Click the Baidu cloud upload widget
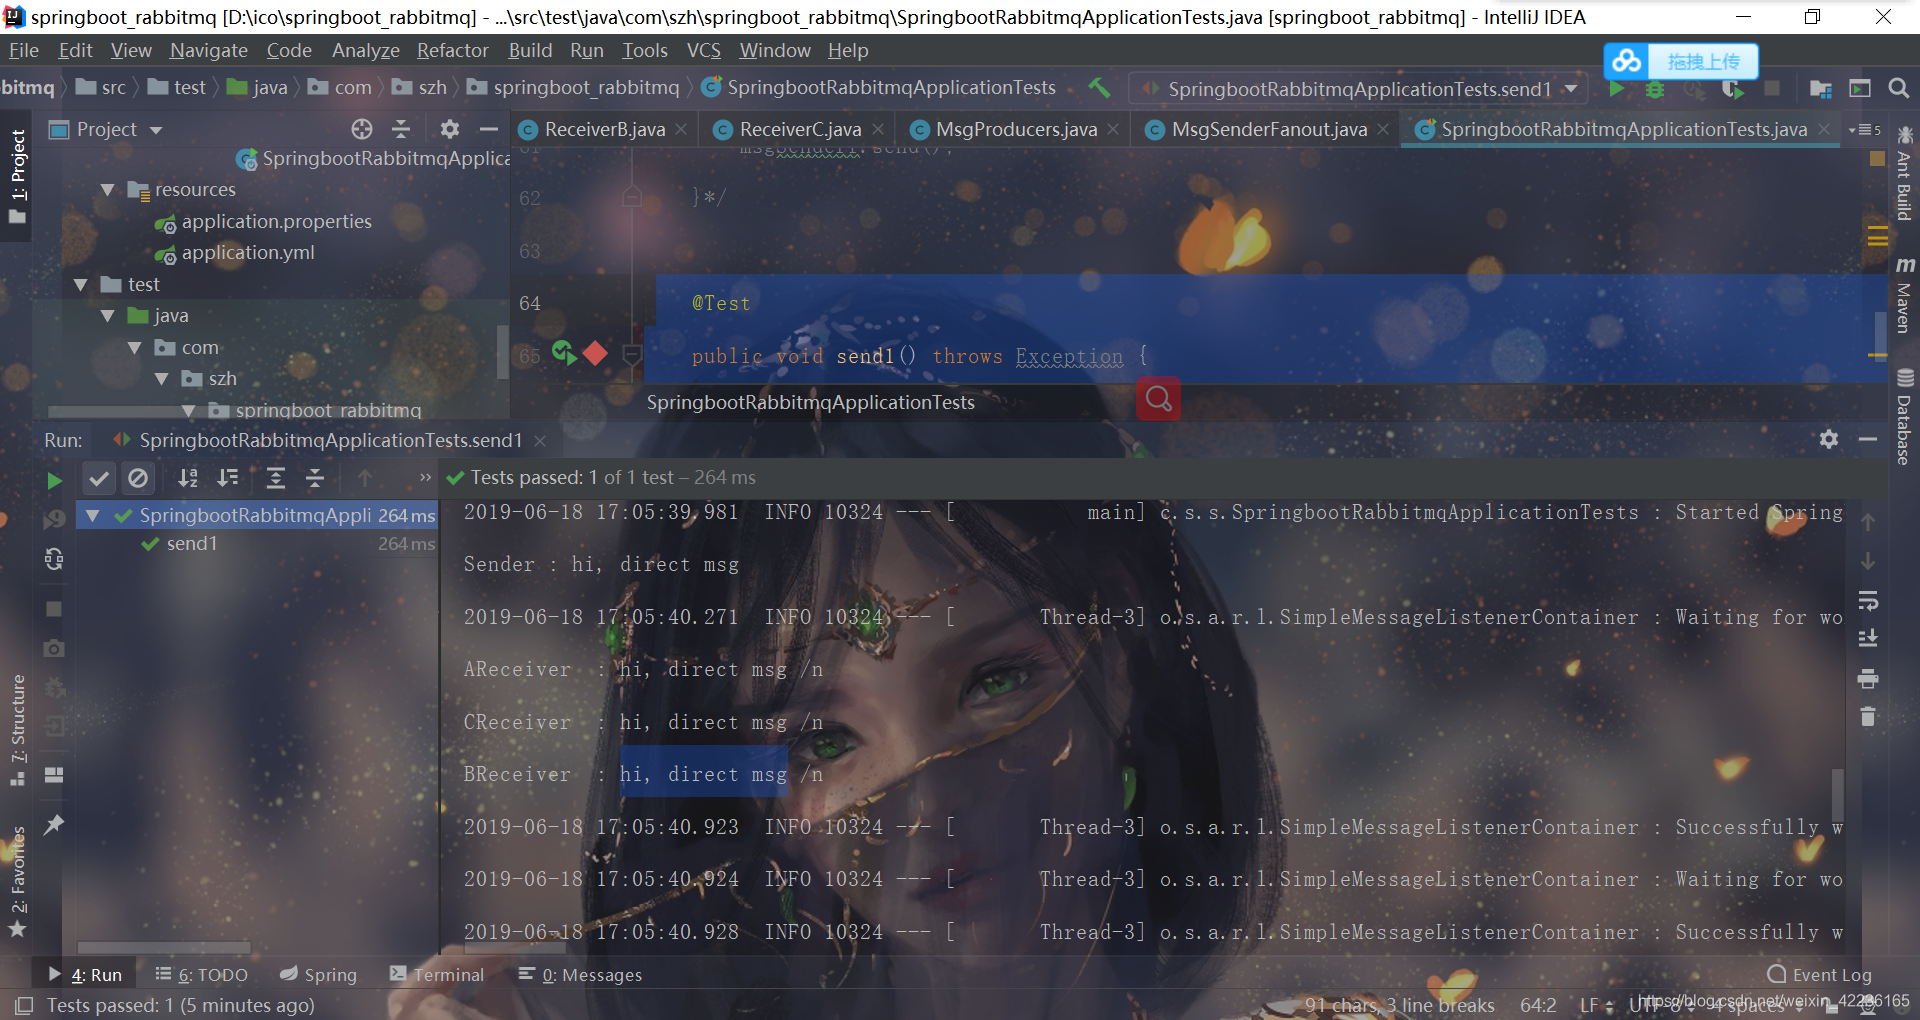The width and height of the screenshot is (1920, 1020). 1681,62
